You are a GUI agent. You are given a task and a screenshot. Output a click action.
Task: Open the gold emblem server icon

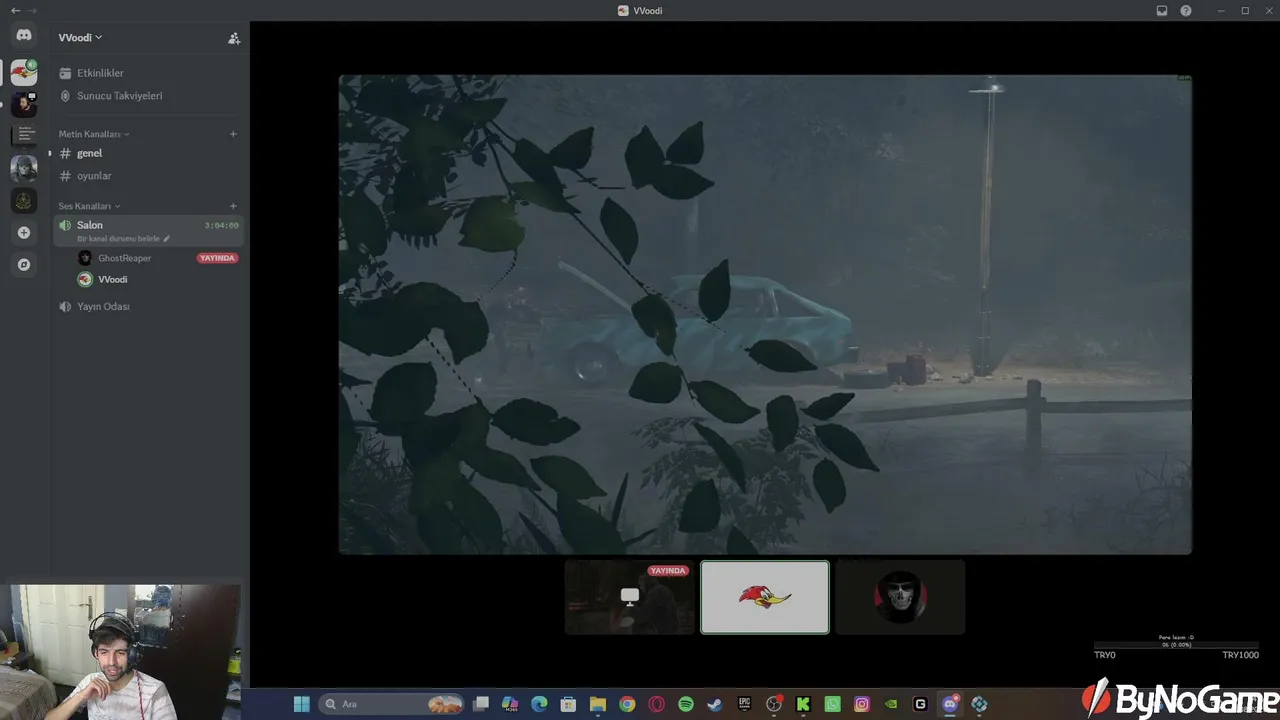coord(24,200)
